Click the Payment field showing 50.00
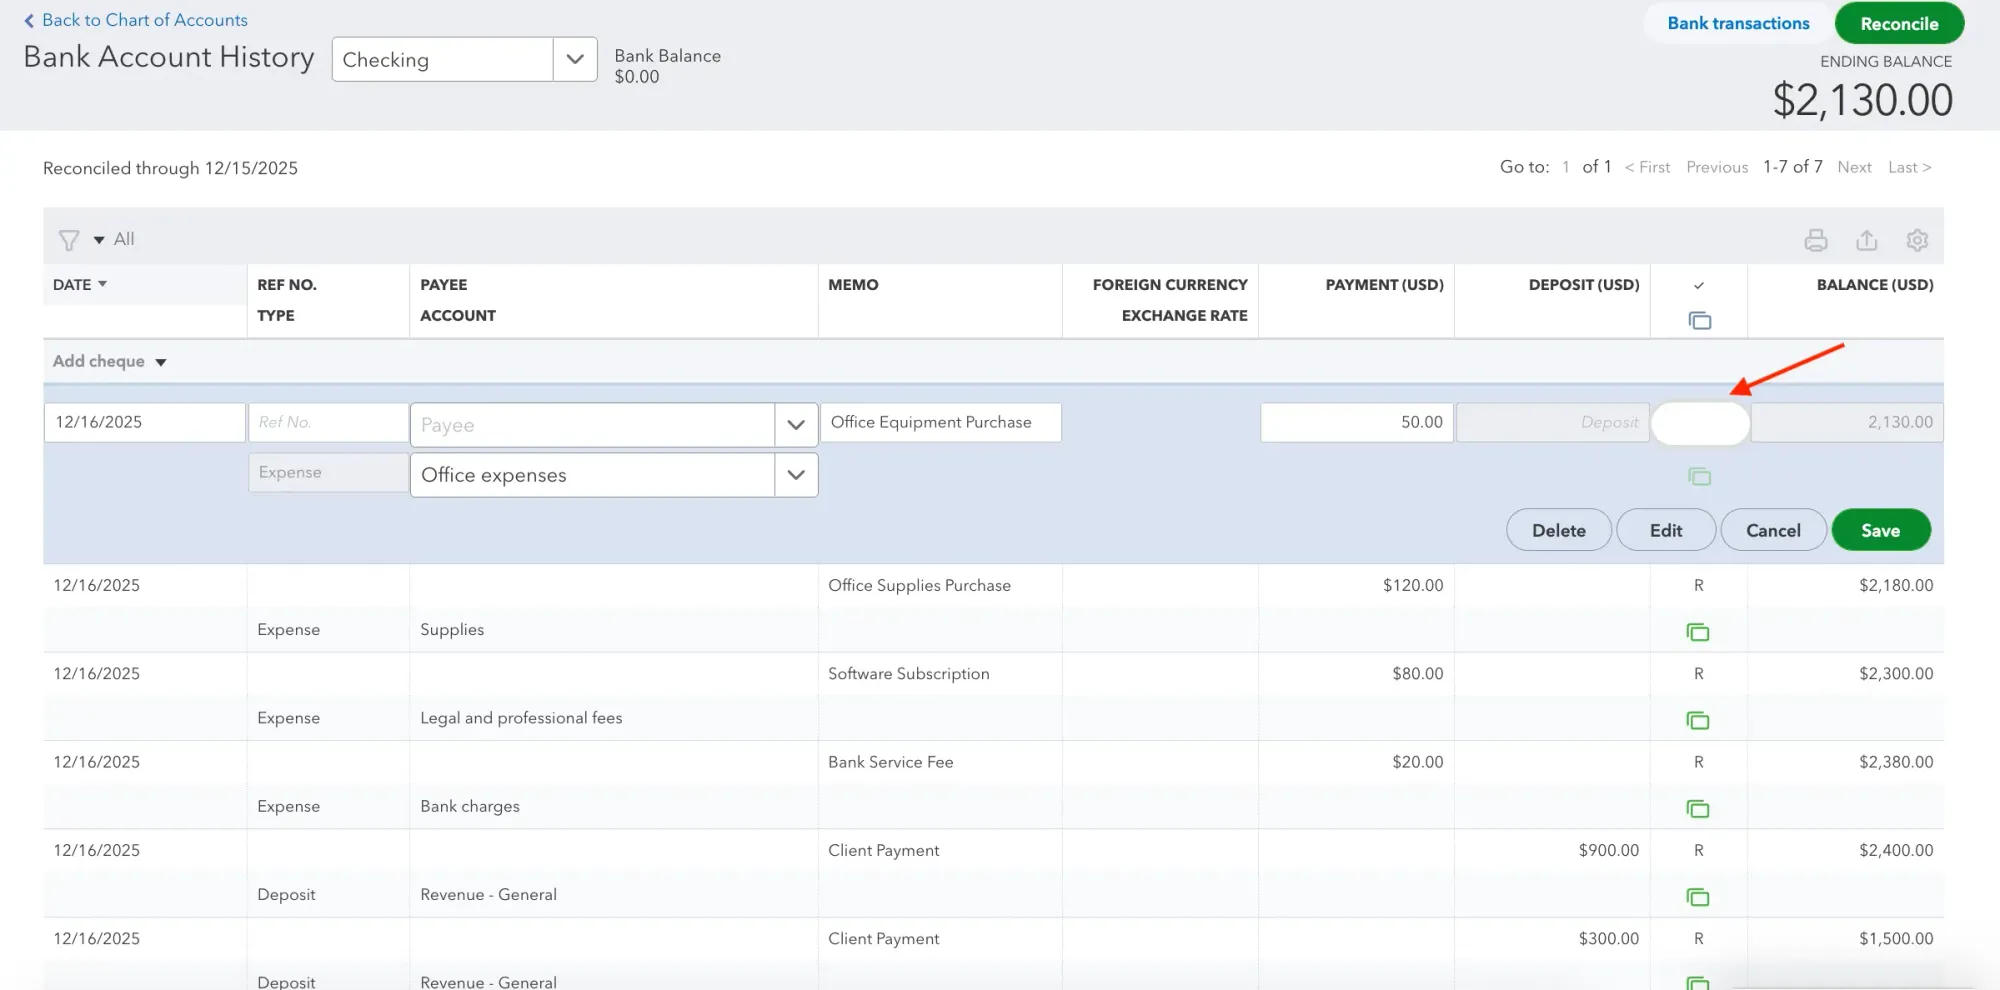2000x990 pixels. (x=1356, y=422)
